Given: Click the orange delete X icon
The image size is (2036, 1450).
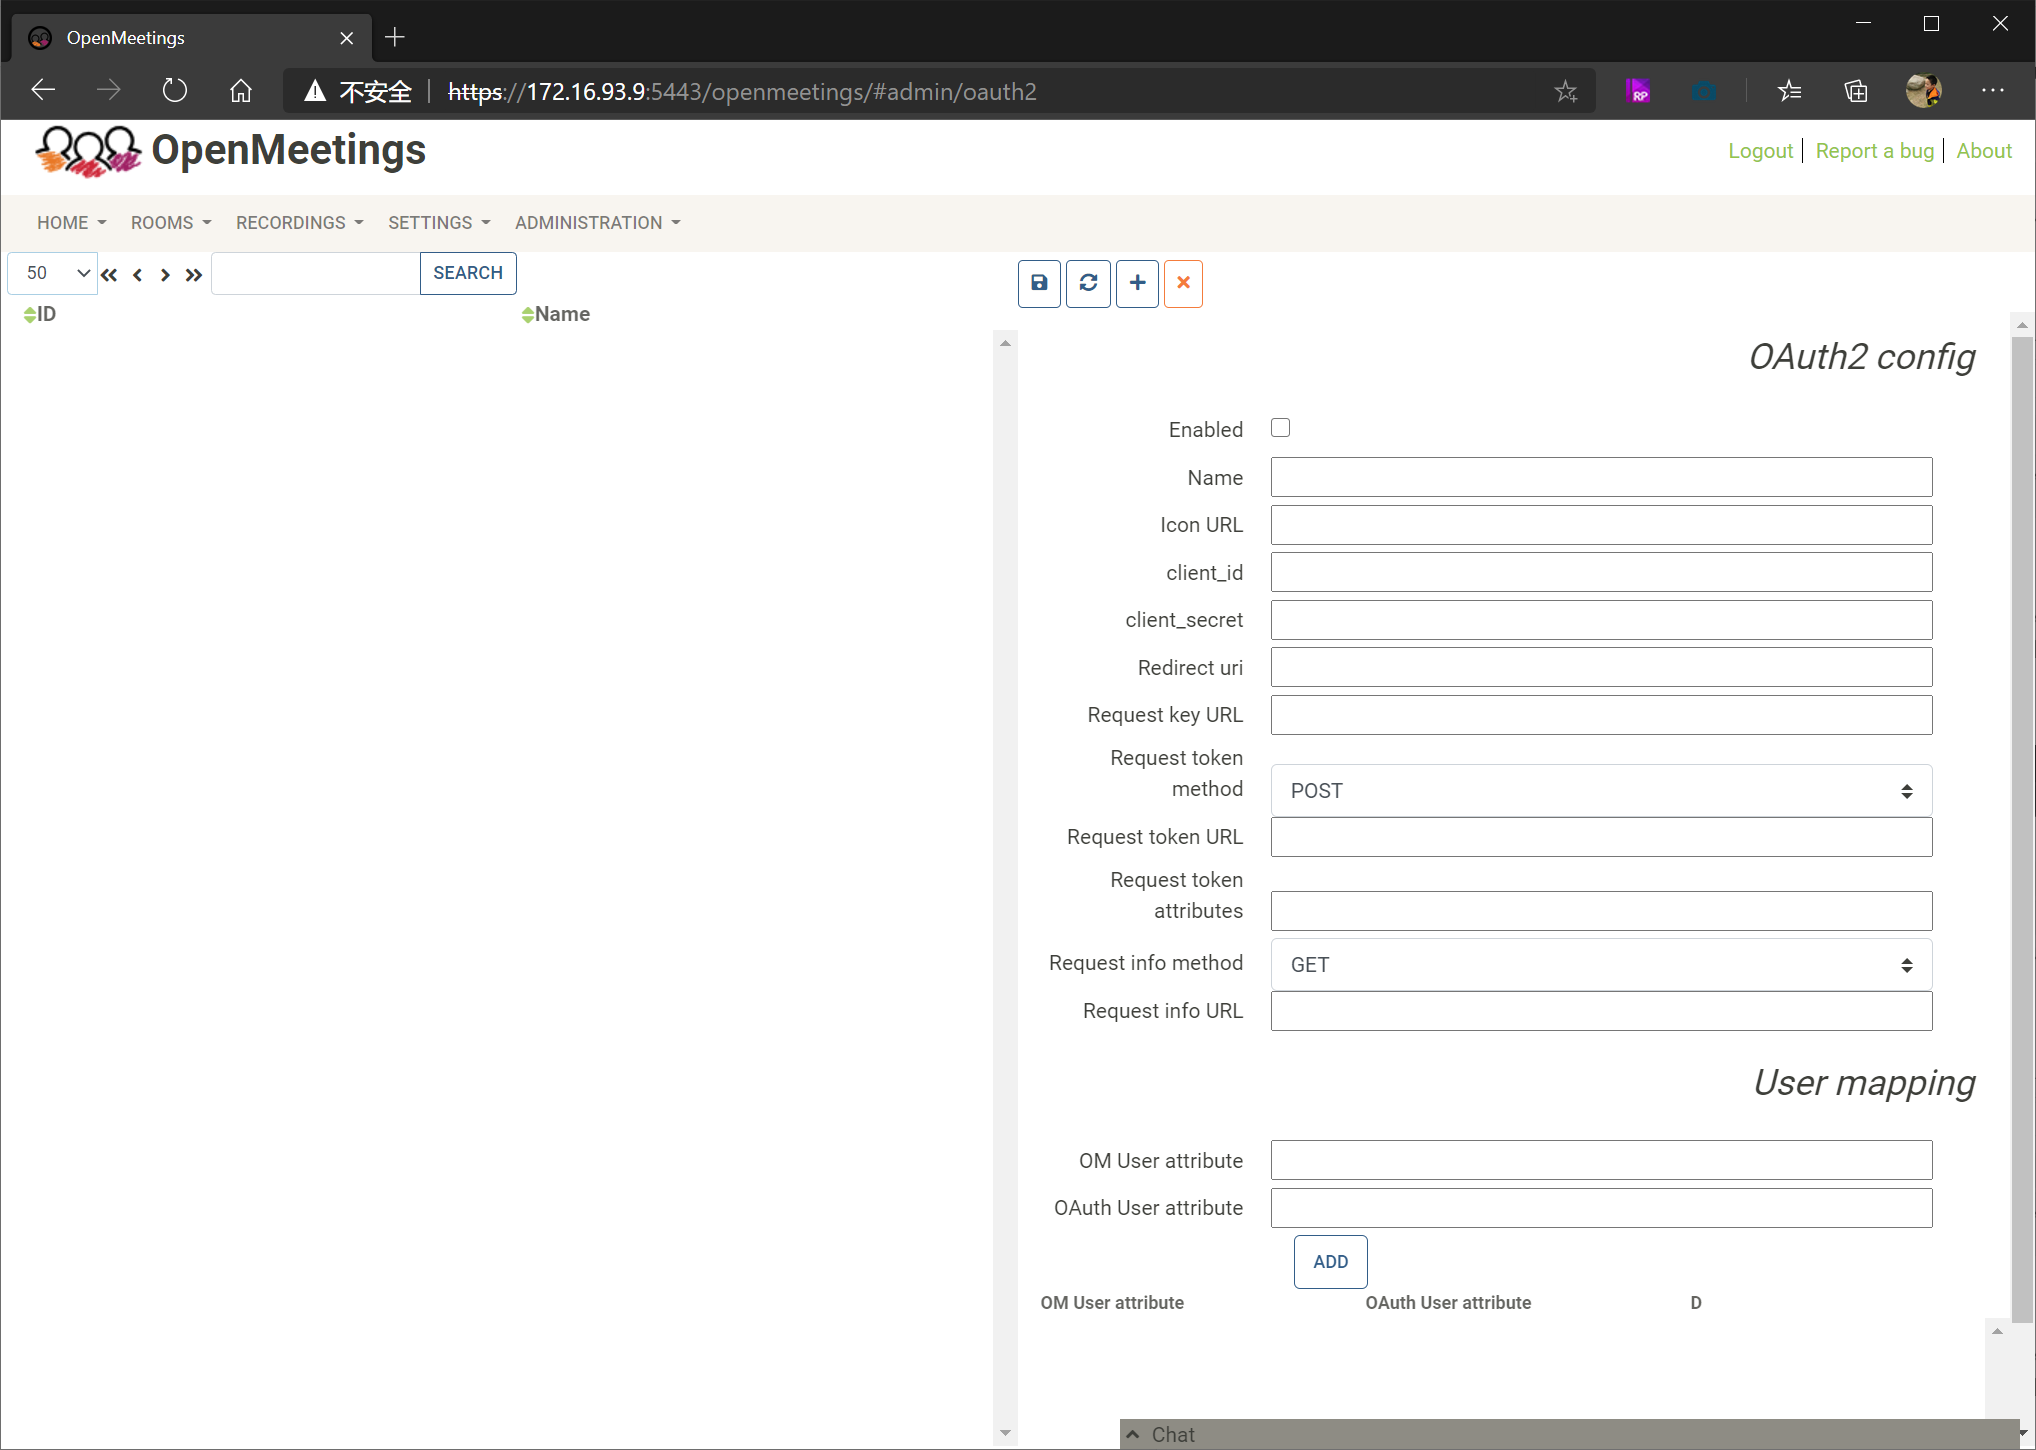Looking at the screenshot, I should (x=1183, y=284).
